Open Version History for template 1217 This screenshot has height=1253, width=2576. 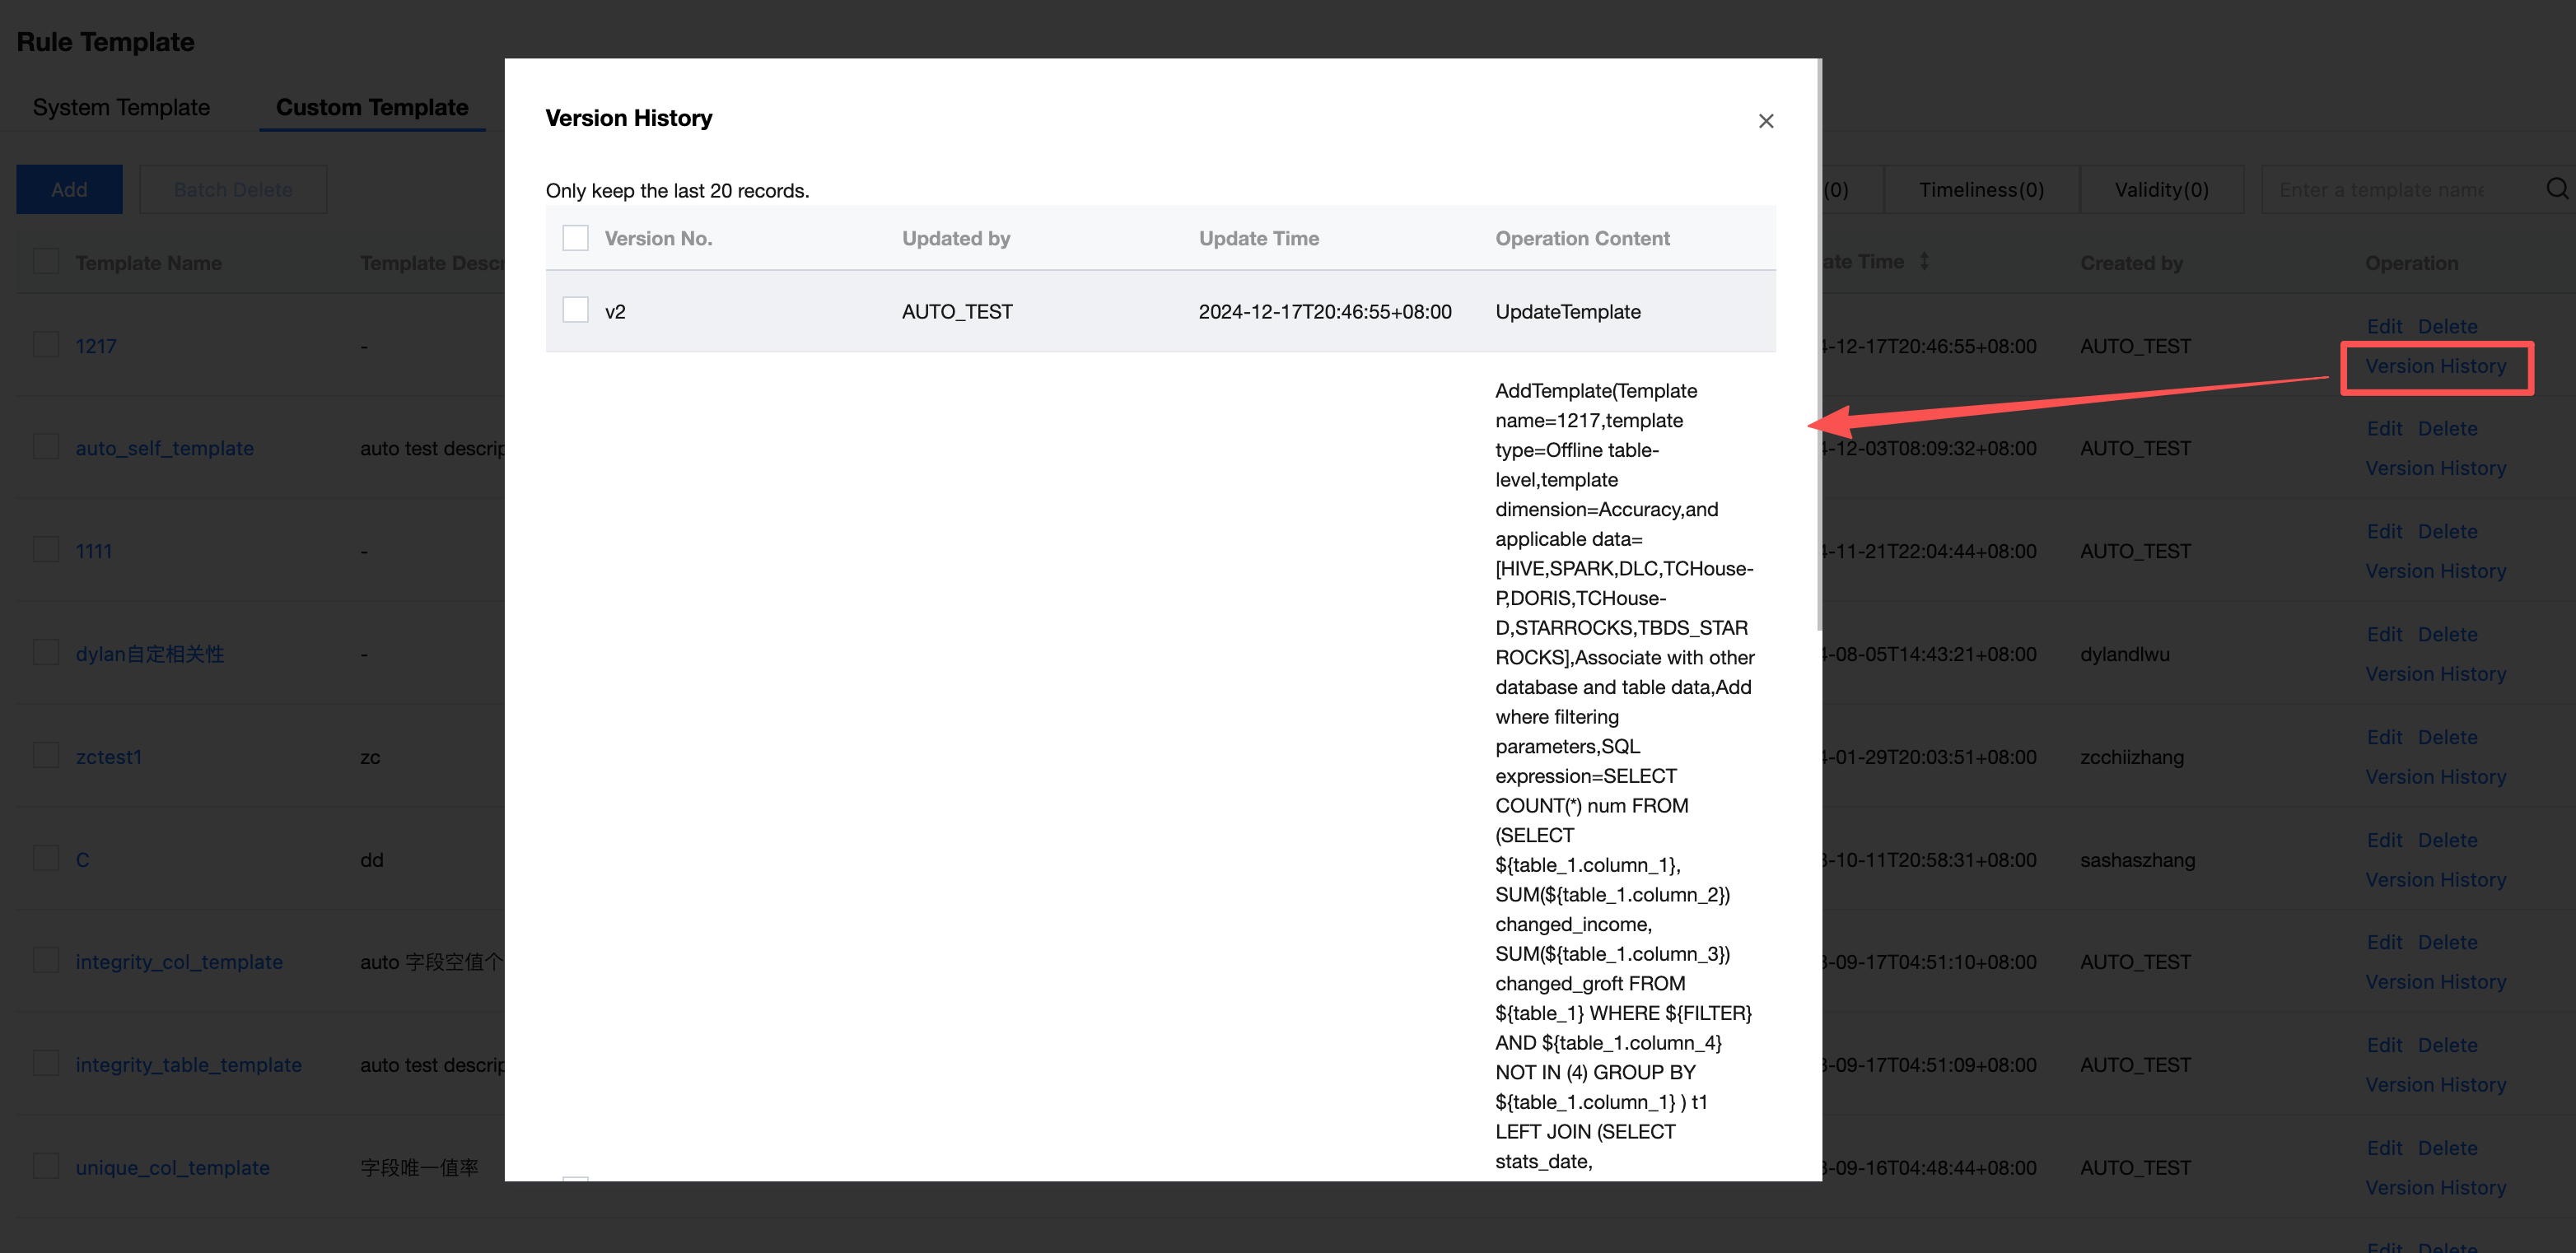[x=2435, y=366]
